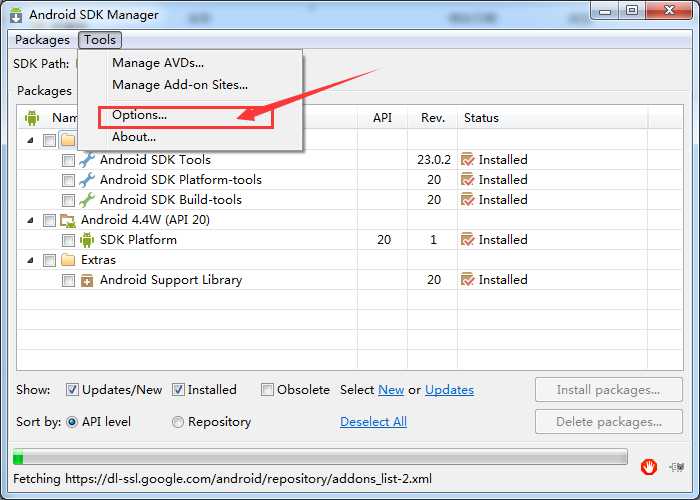Click the Updates link
The height and width of the screenshot is (500, 700).
[x=450, y=390]
